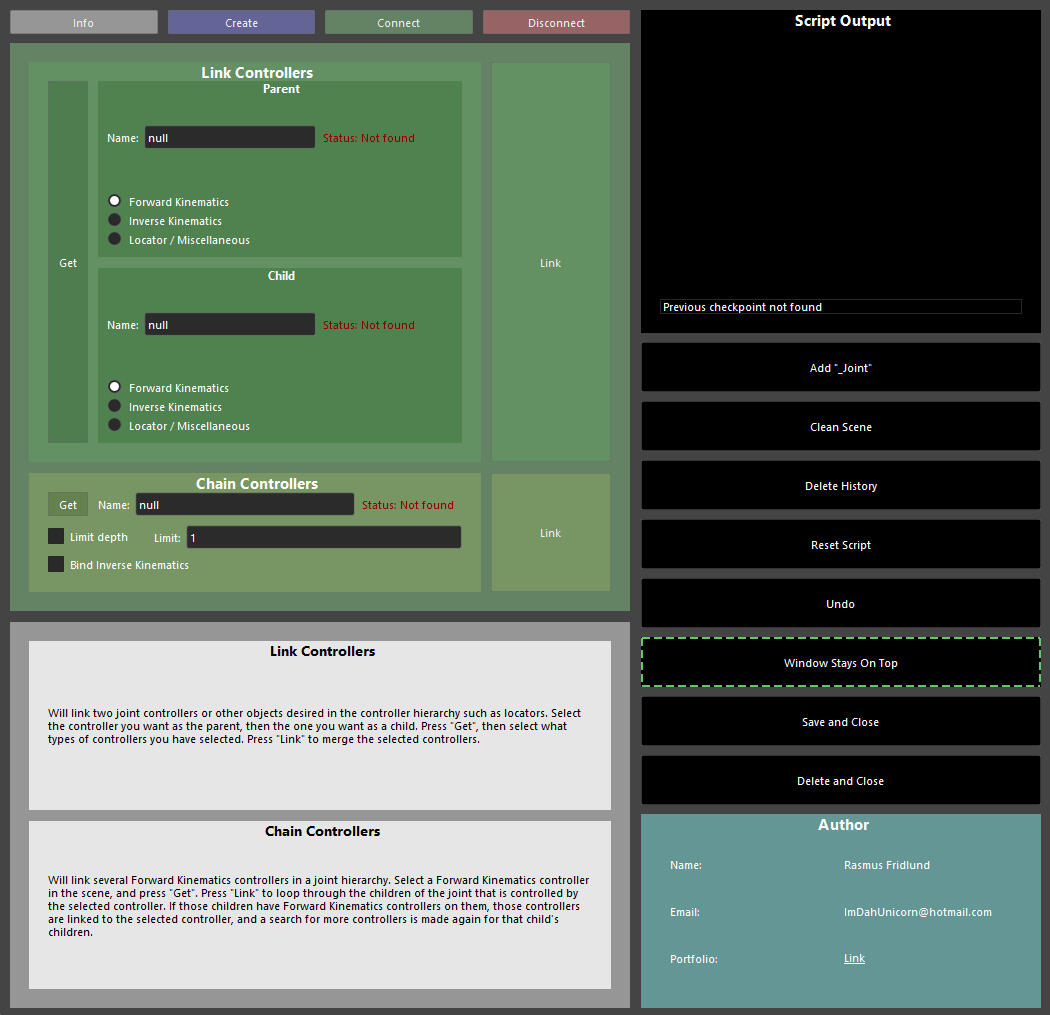This screenshot has width=1050, height=1015.
Task: Toggle Bind Inverse Kinematics checkbox
Action: coord(56,564)
